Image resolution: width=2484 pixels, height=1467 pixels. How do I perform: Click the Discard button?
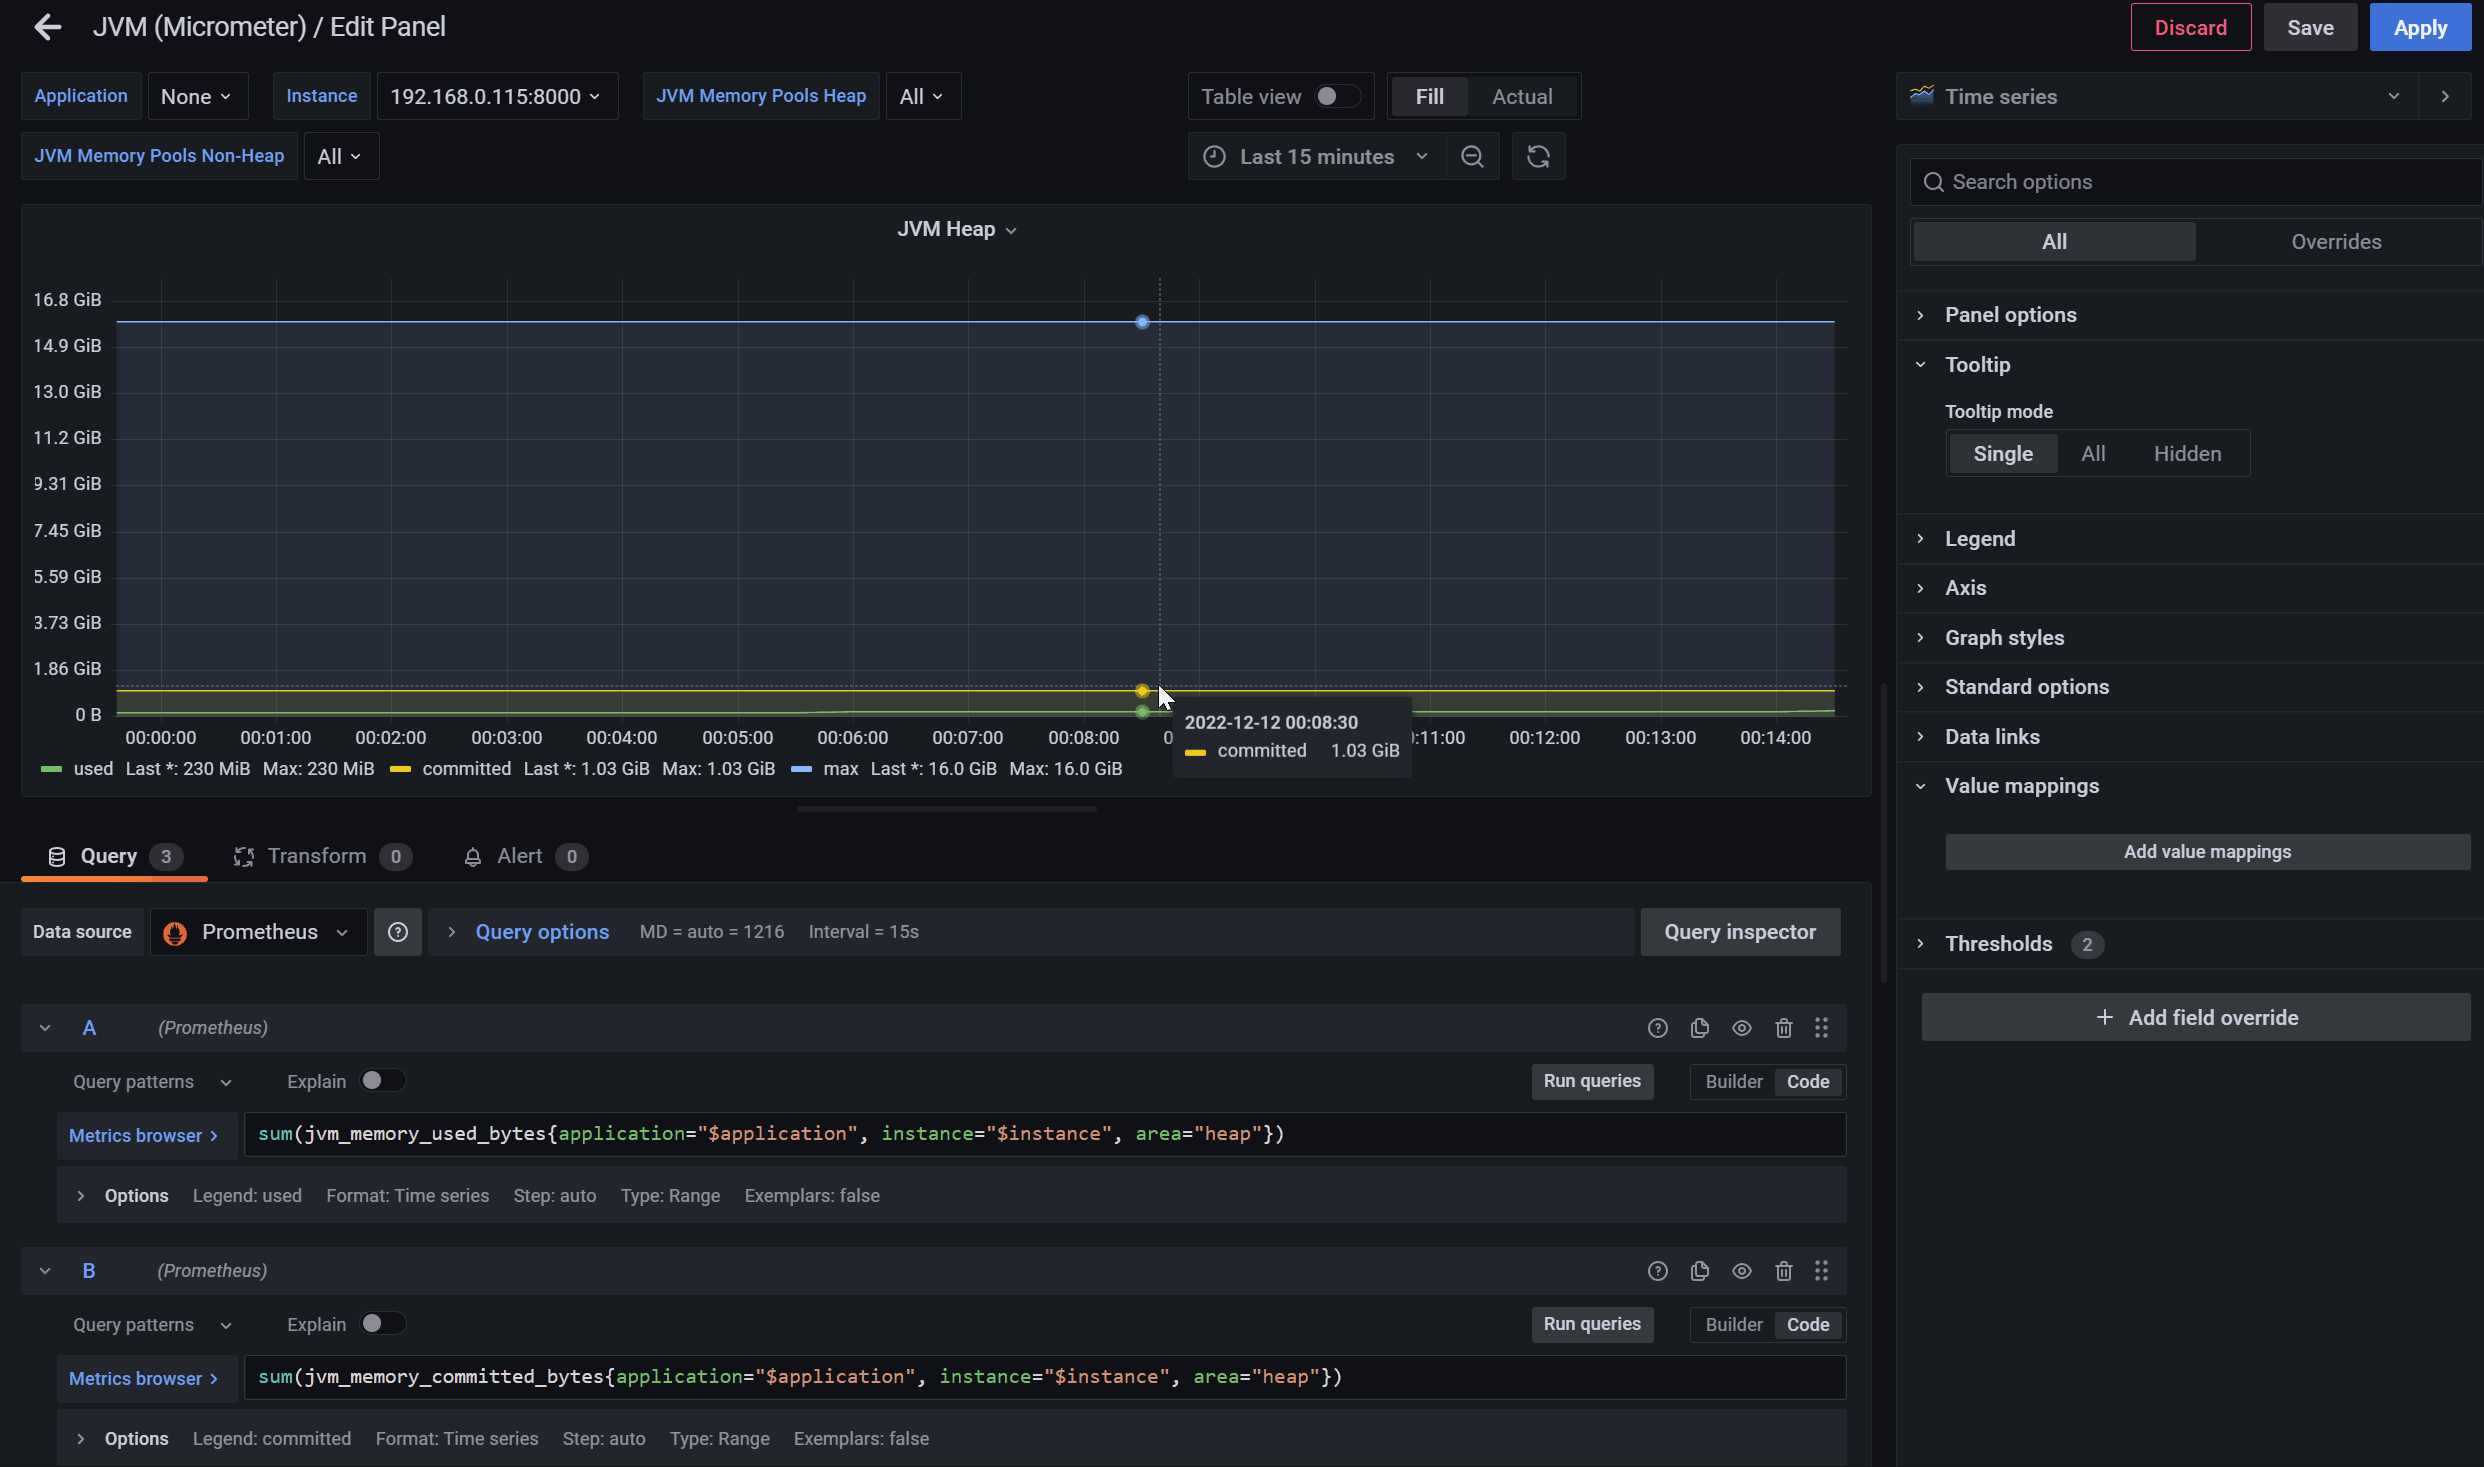tap(2191, 28)
